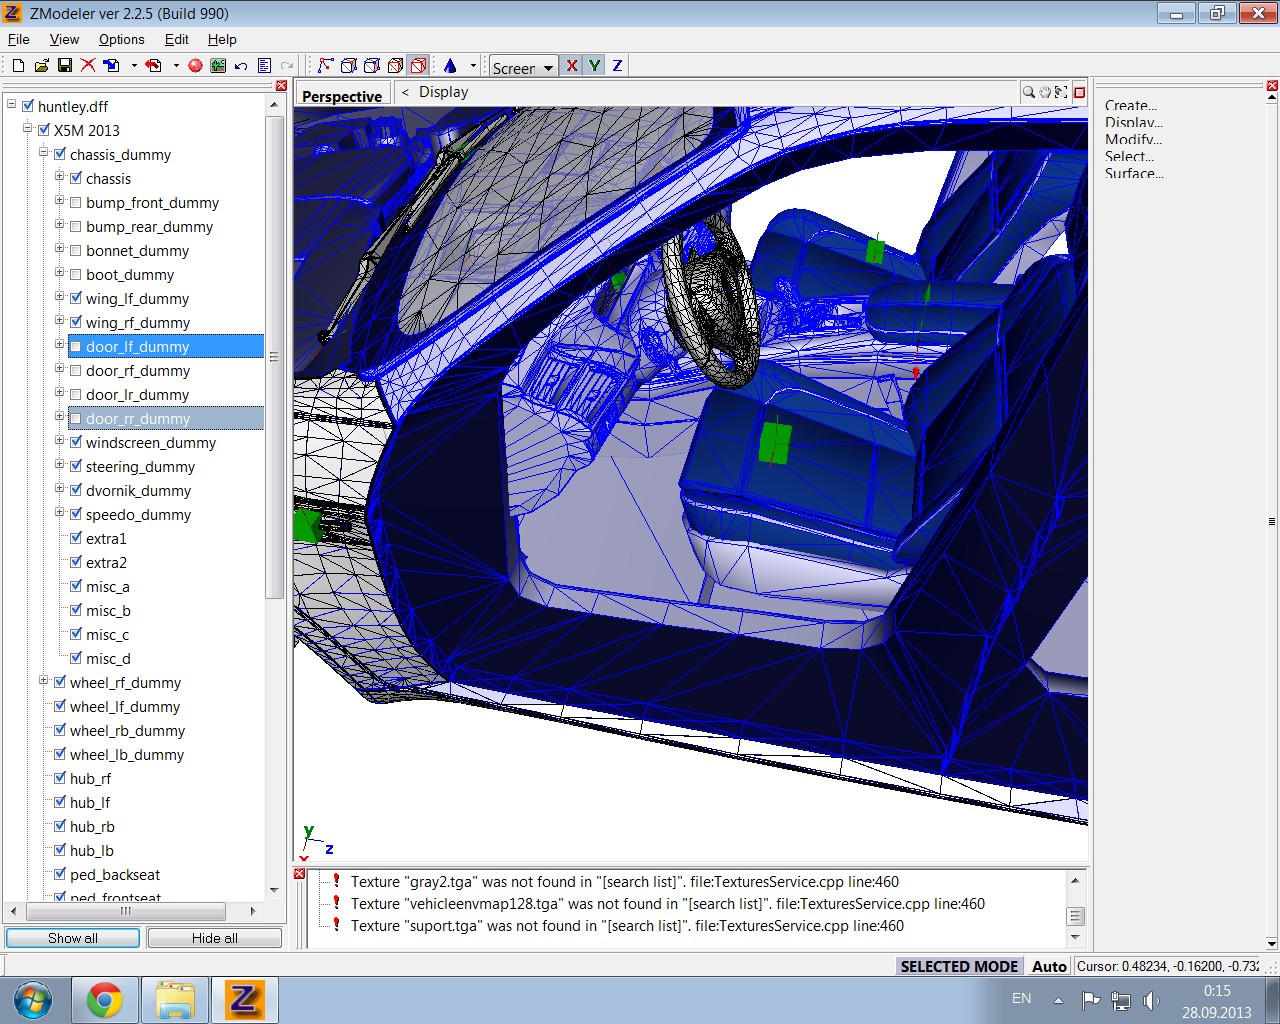Uncheck the windscreen_dummy checkbox
Viewport: 1280px width, 1024px height.
76,443
